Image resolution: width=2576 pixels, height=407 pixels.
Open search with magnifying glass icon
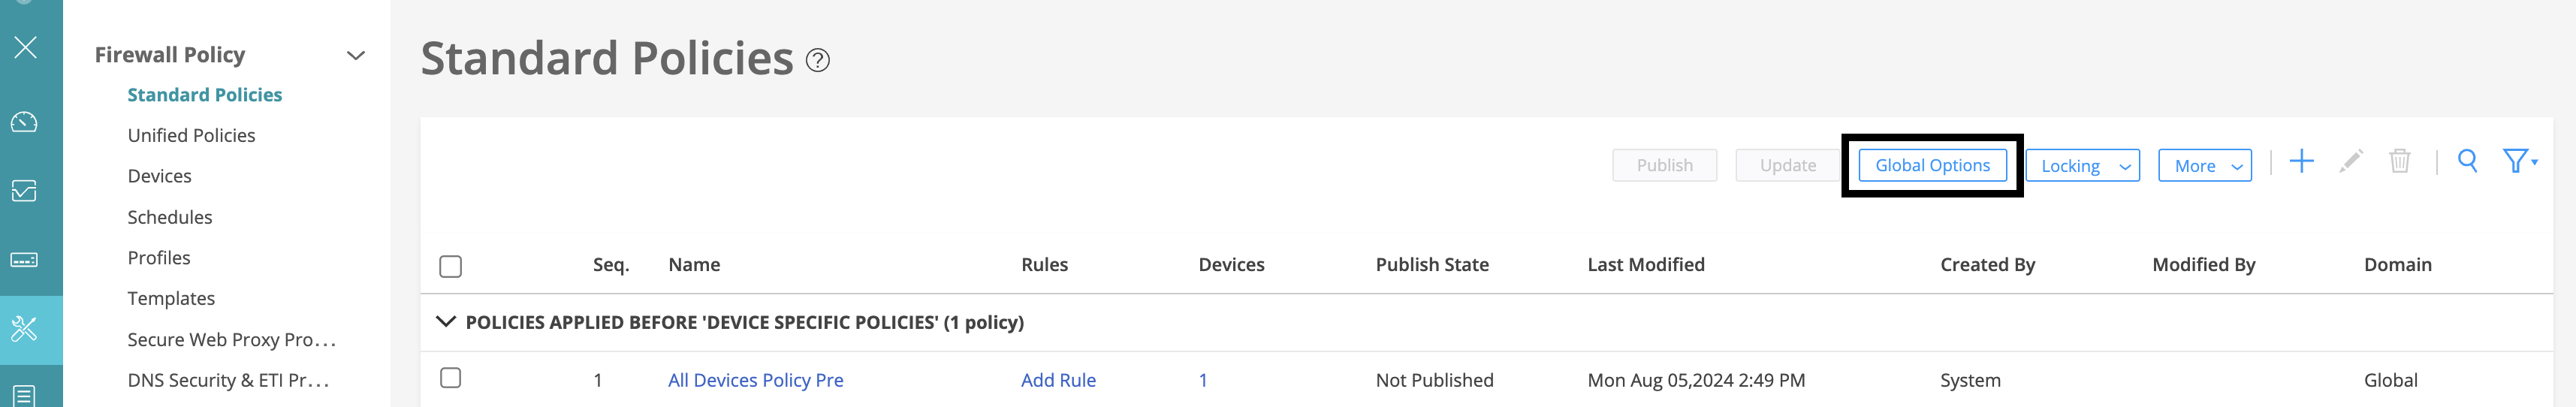click(x=2467, y=162)
